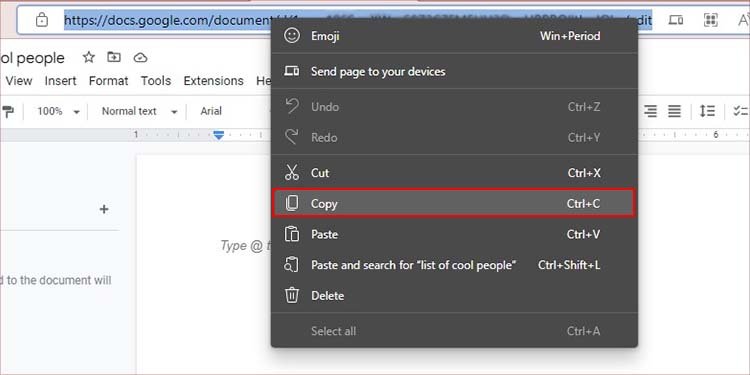
Task: Select Paste from the context menu
Action: pyautogui.click(x=454, y=234)
